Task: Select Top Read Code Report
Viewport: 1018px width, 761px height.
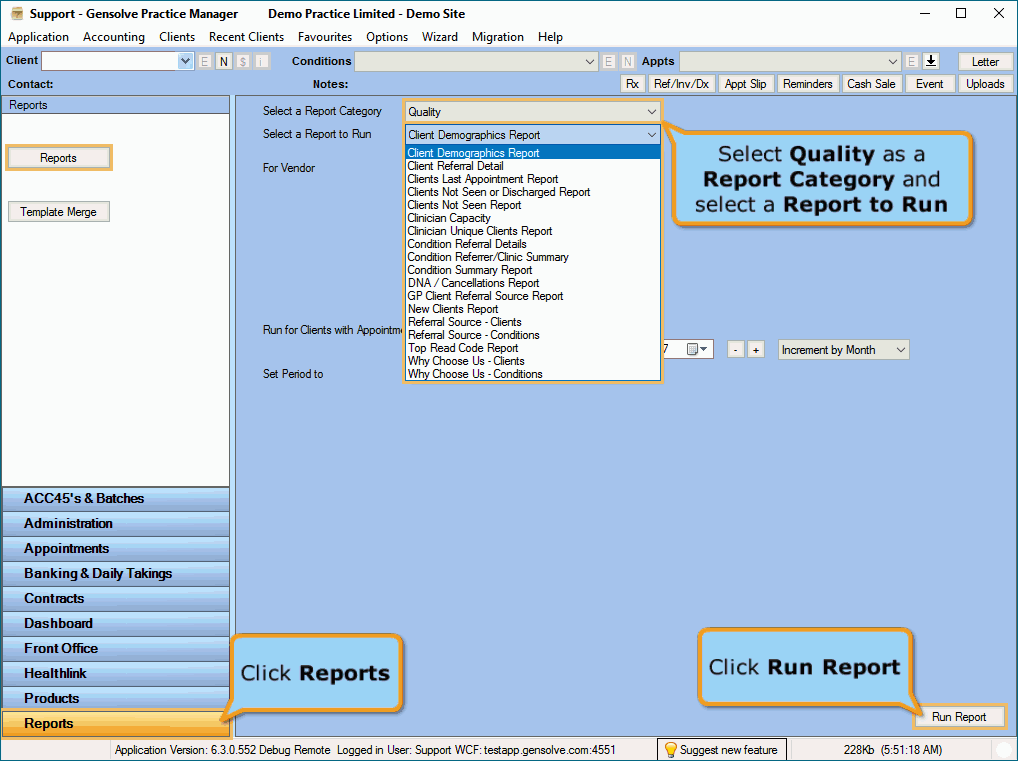Action: (532, 348)
